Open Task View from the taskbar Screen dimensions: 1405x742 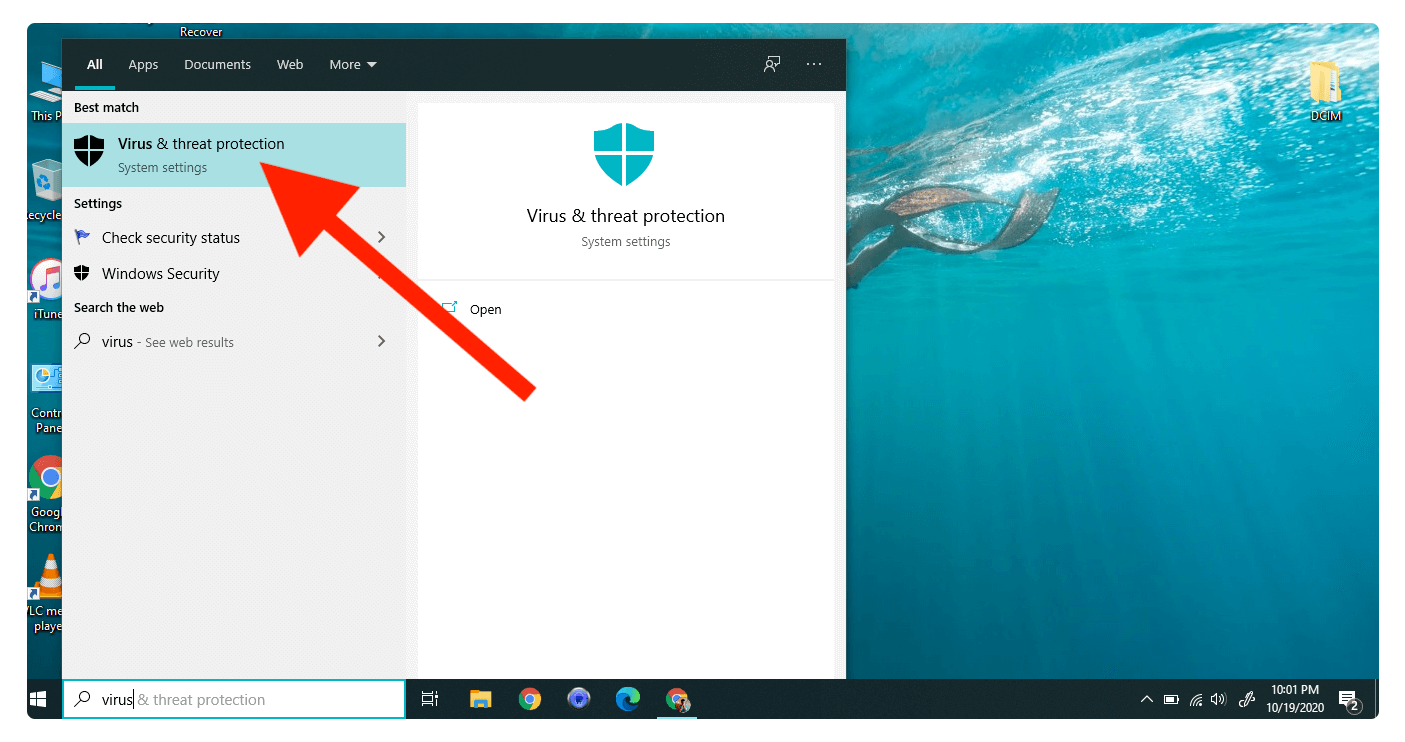pyautogui.click(x=430, y=699)
